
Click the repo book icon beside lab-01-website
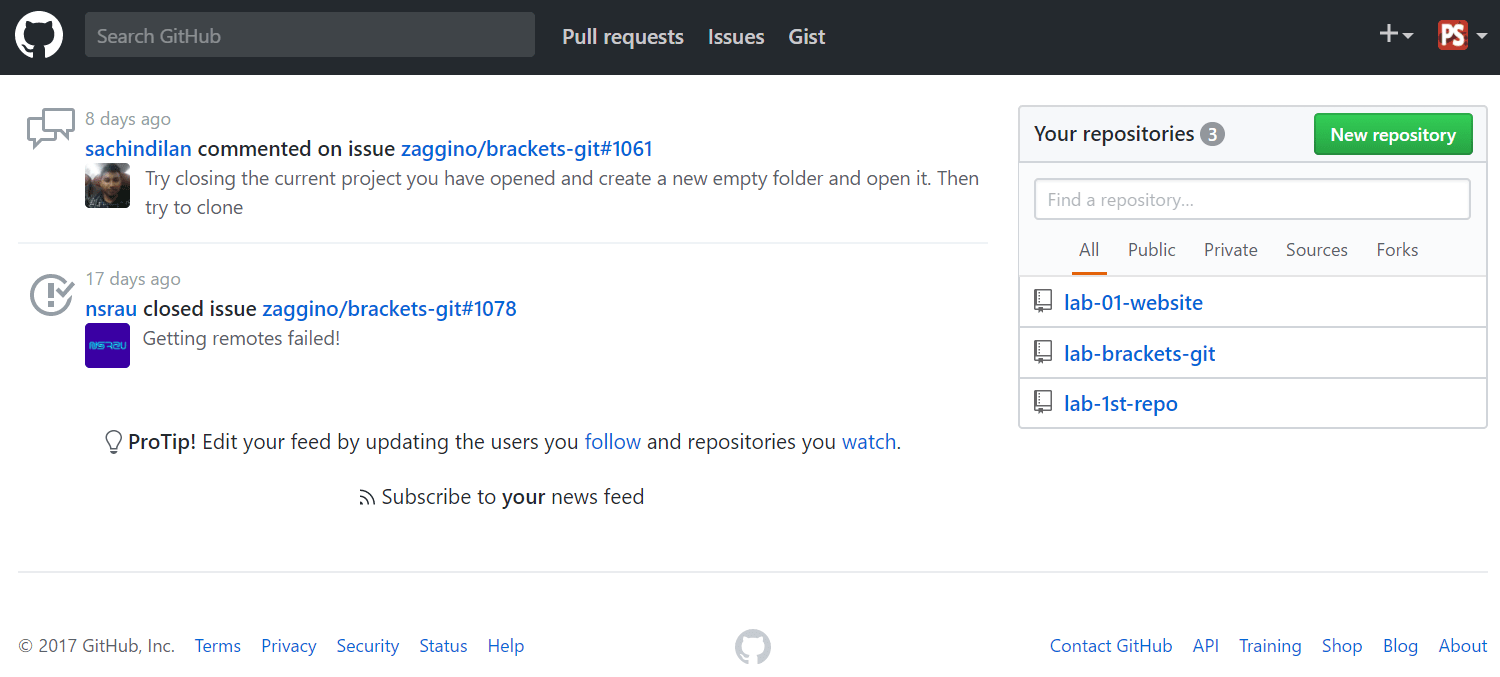point(1043,301)
